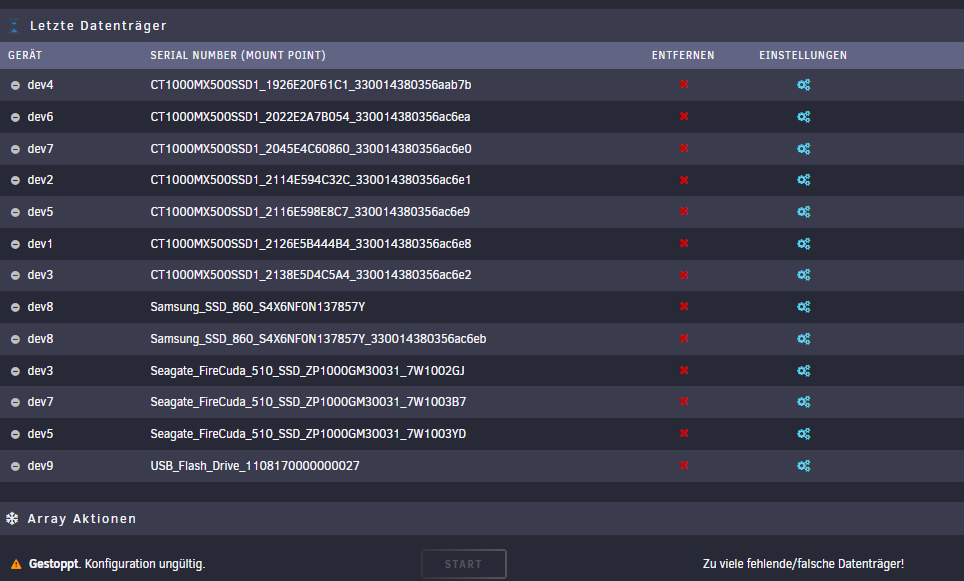
Task: Delete entry for serial 2116E598E8C7
Action: 684,212
